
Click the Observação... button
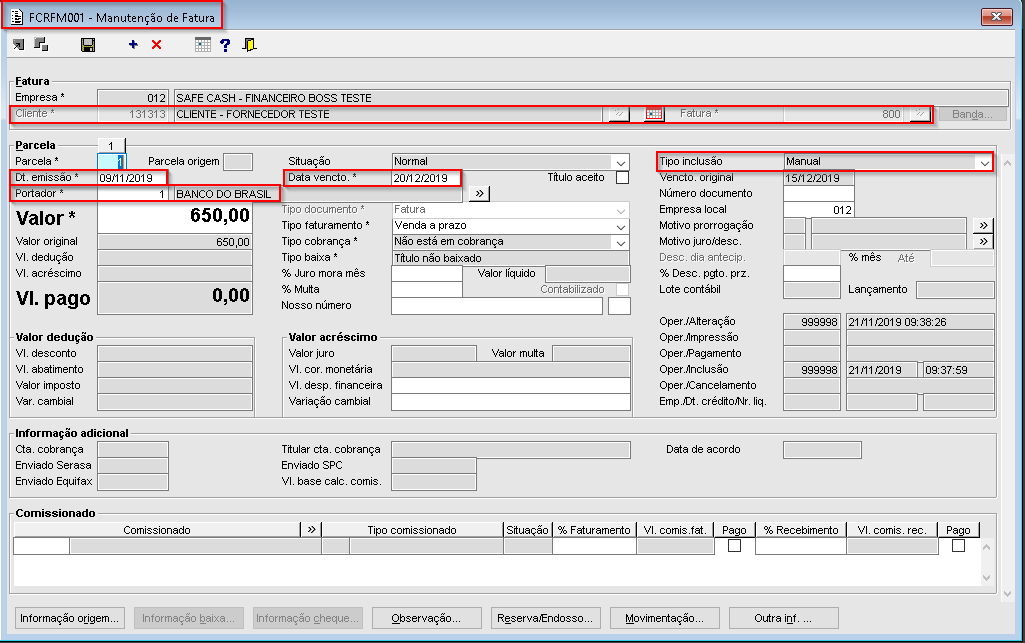coord(426,618)
